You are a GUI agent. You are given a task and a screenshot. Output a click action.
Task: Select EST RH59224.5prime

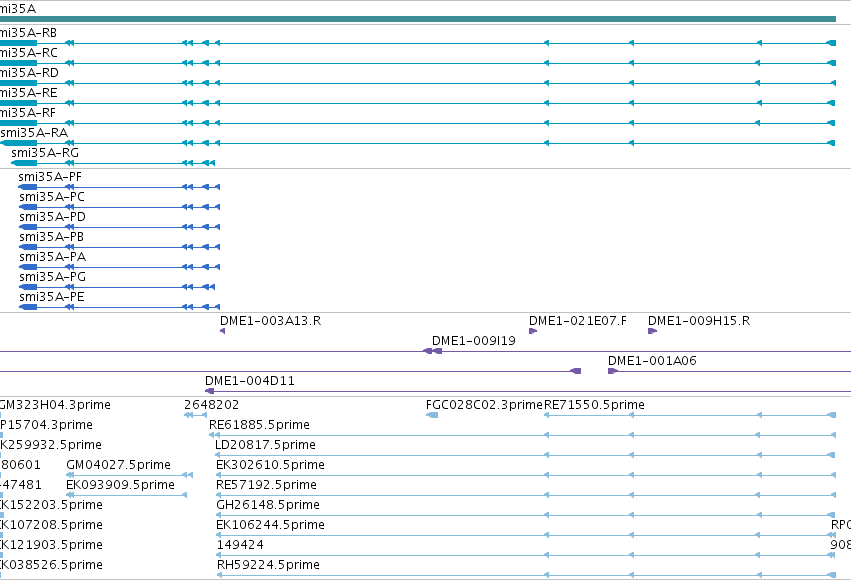268,566
